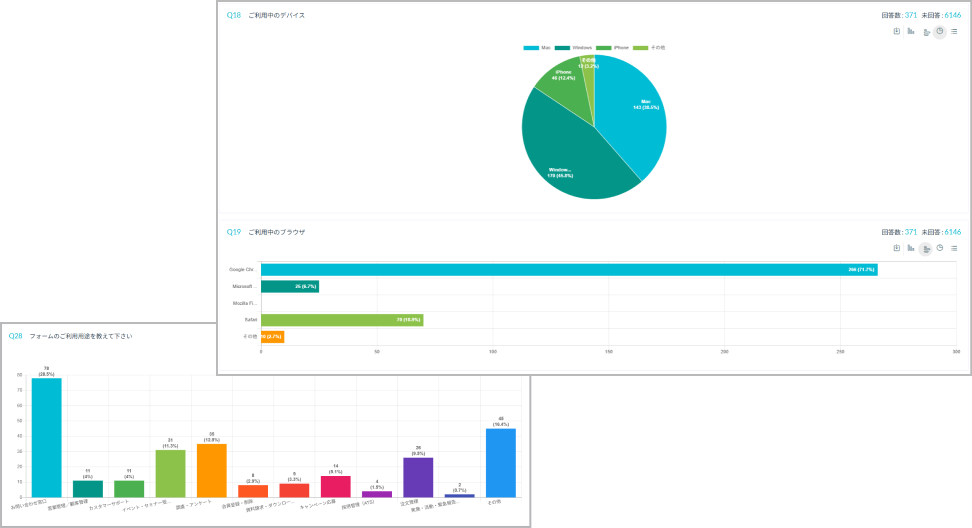The width and height of the screenshot is (972, 528).
Task: Open Q19 list view icon
Action: 954,248
